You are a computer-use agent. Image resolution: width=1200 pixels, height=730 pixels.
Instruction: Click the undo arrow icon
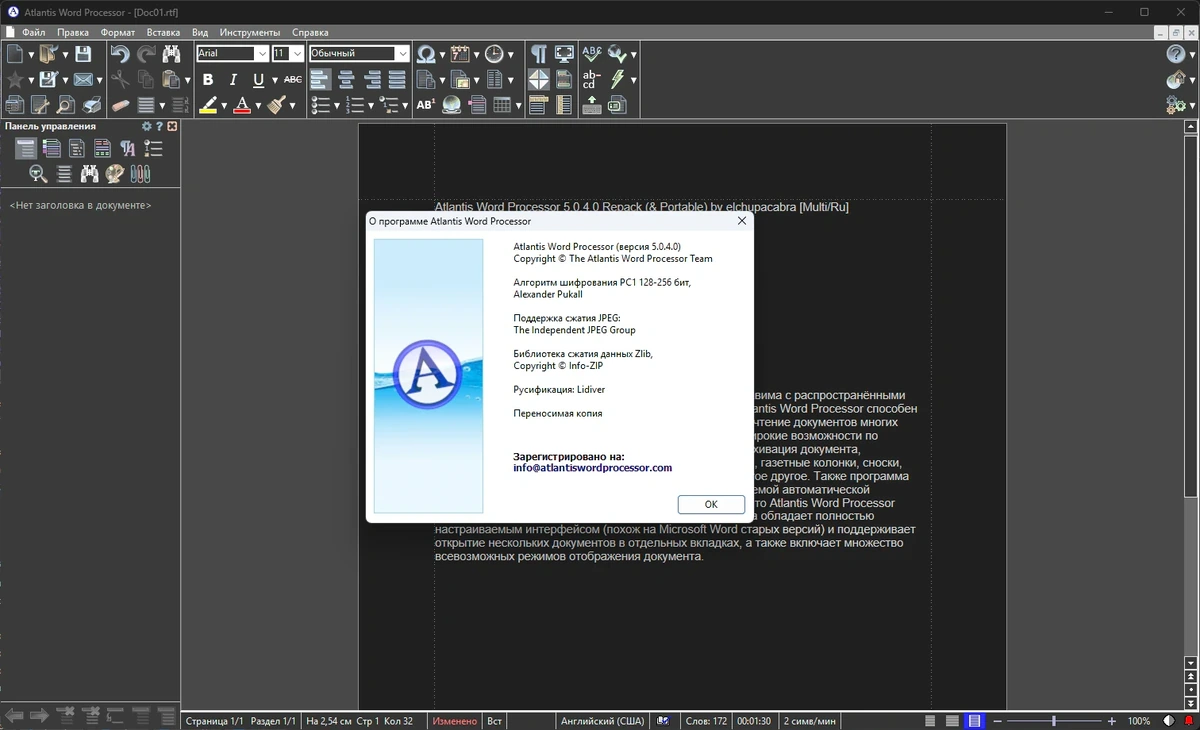click(x=120, y=54)
